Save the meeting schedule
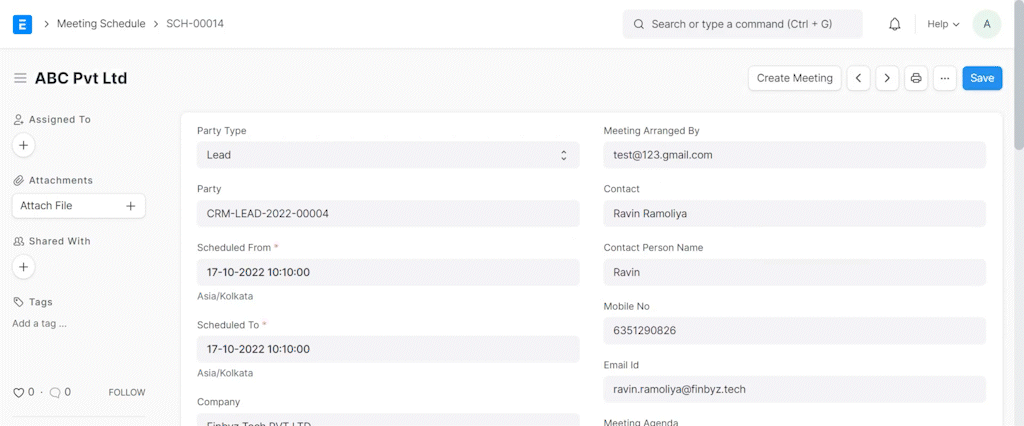 point(982,78)
